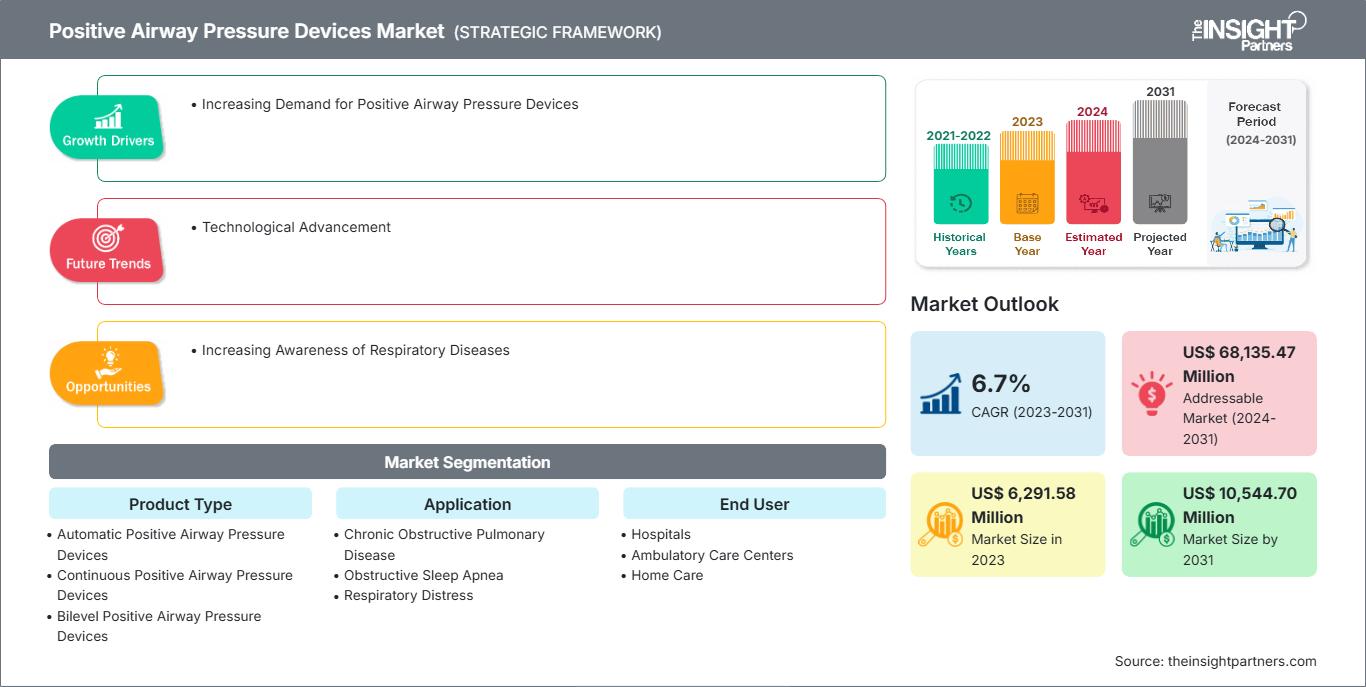
Task: Click the Historical Years clock icon
Action: [959, 202]
